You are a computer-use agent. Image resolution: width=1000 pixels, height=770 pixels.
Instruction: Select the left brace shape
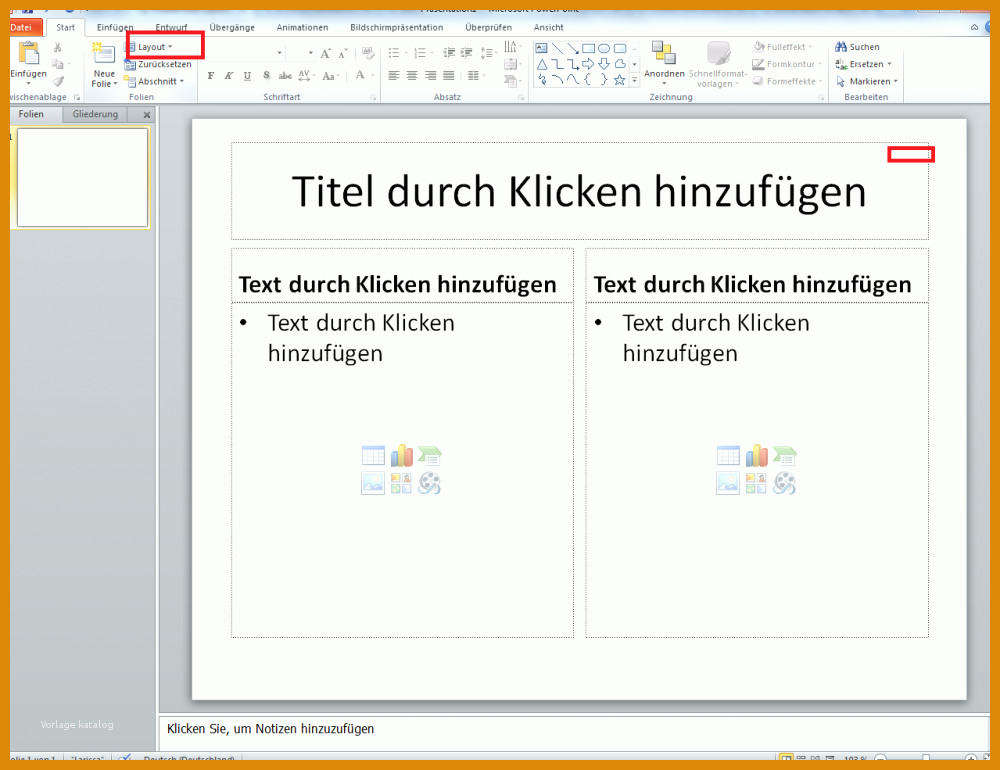588,80
